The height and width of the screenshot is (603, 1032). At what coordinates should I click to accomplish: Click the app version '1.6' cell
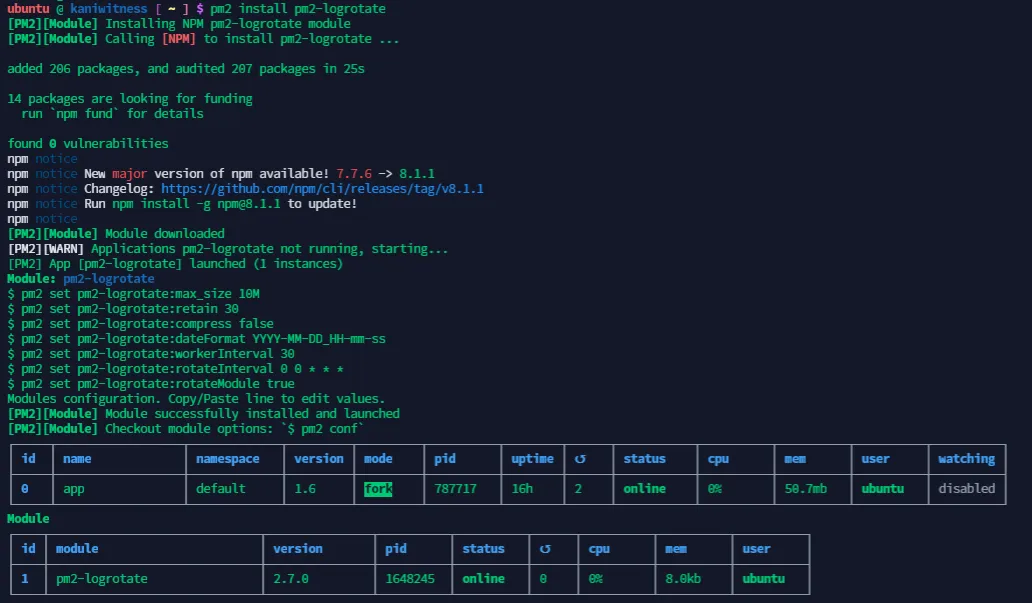point(305,489)
